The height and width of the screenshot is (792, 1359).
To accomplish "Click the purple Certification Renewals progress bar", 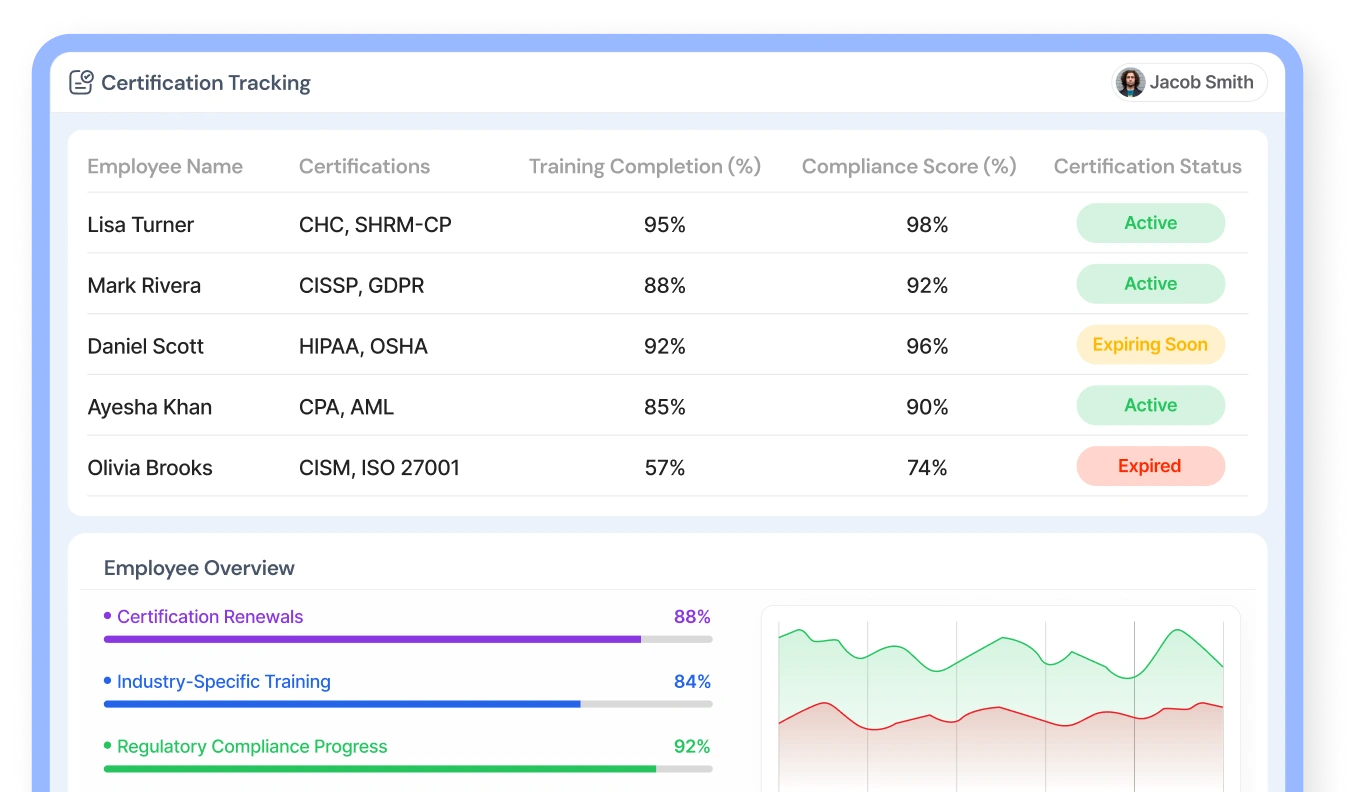I will point(408,639).
